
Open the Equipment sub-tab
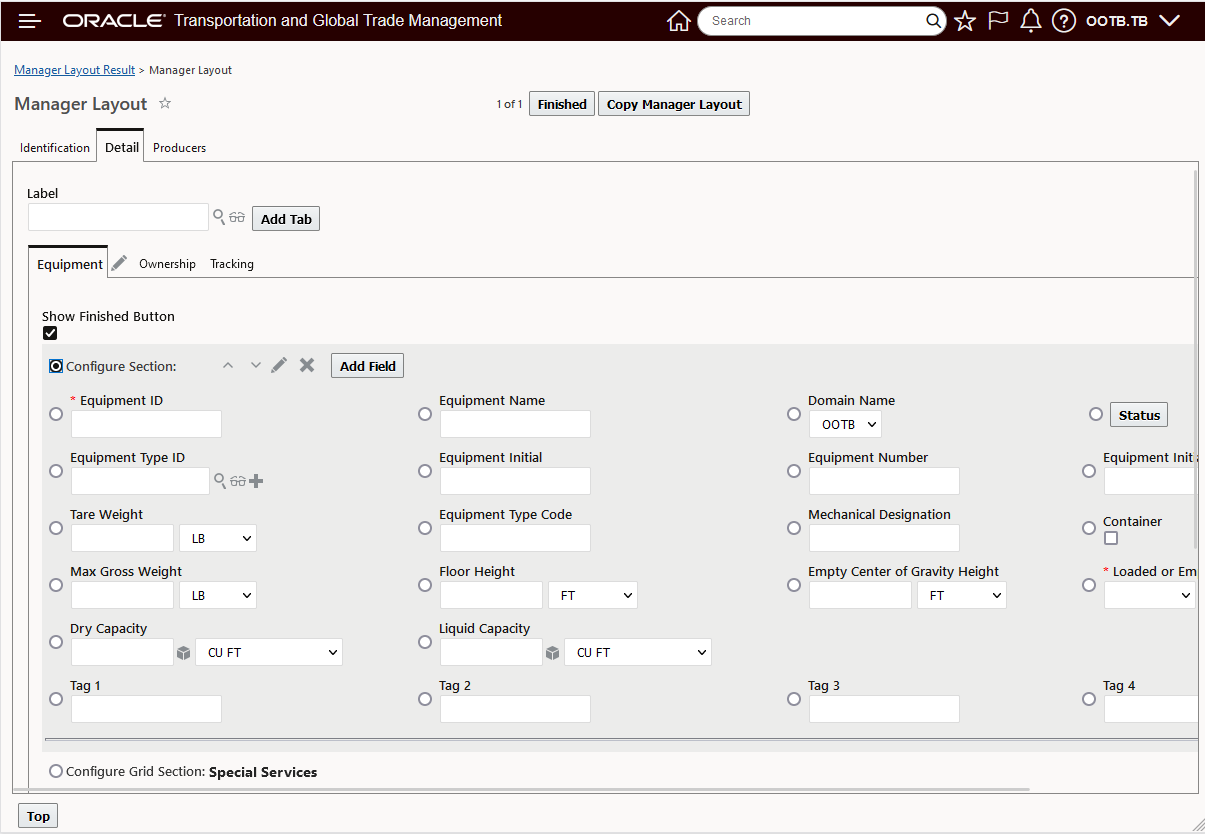point(69,263)
